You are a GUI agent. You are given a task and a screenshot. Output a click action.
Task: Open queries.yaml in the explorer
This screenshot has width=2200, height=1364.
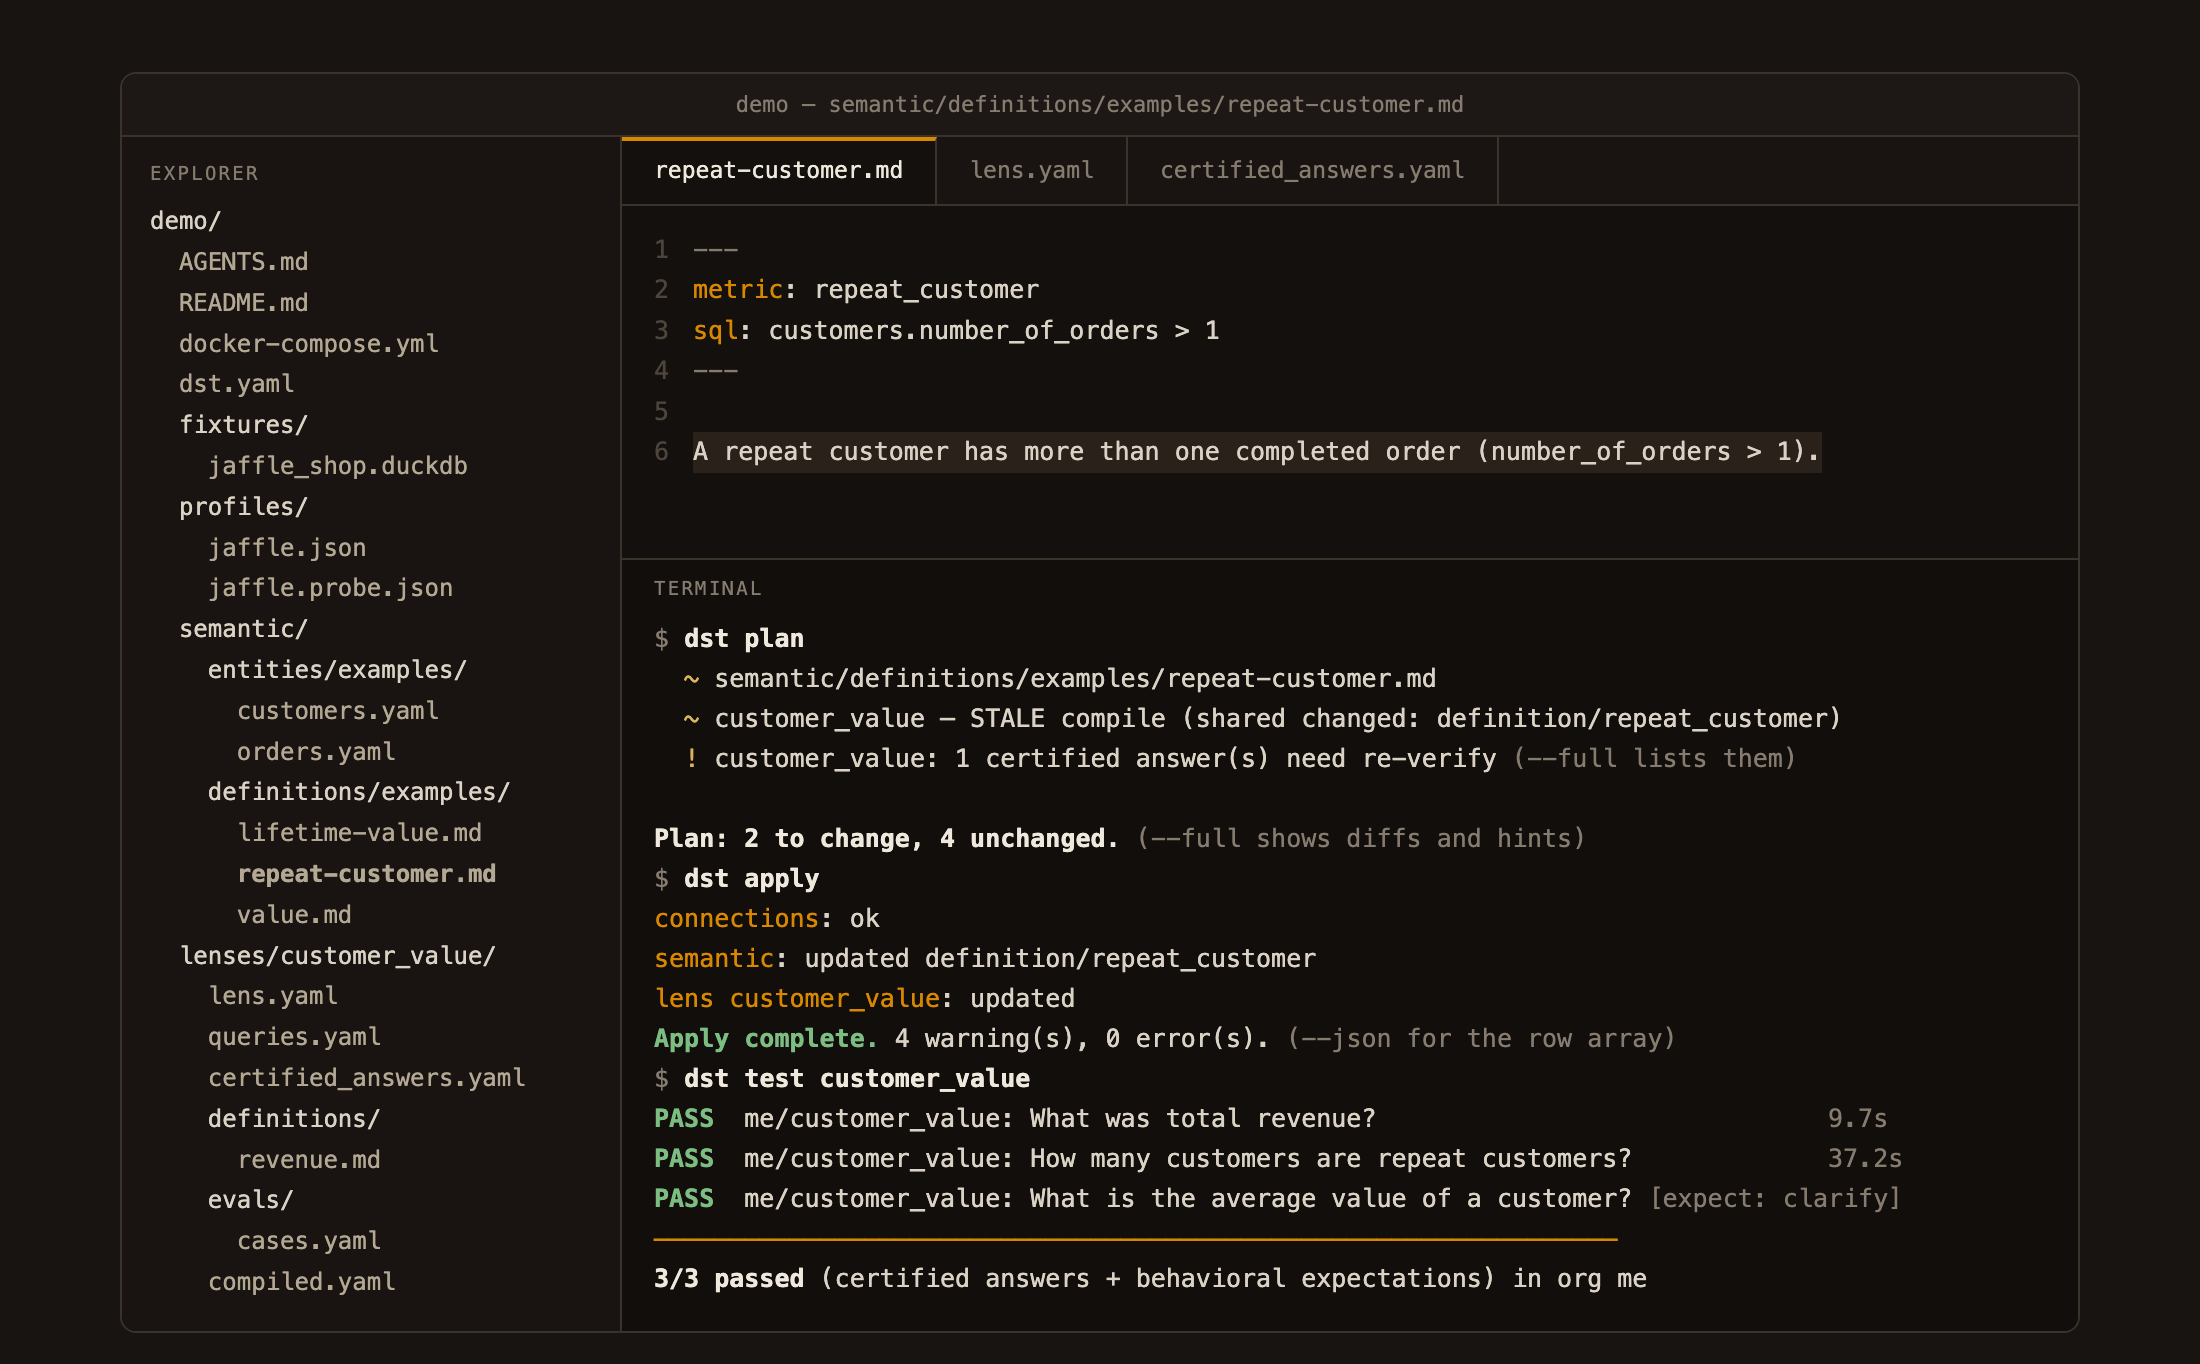pyautogui.click(x=294, y=1037)
